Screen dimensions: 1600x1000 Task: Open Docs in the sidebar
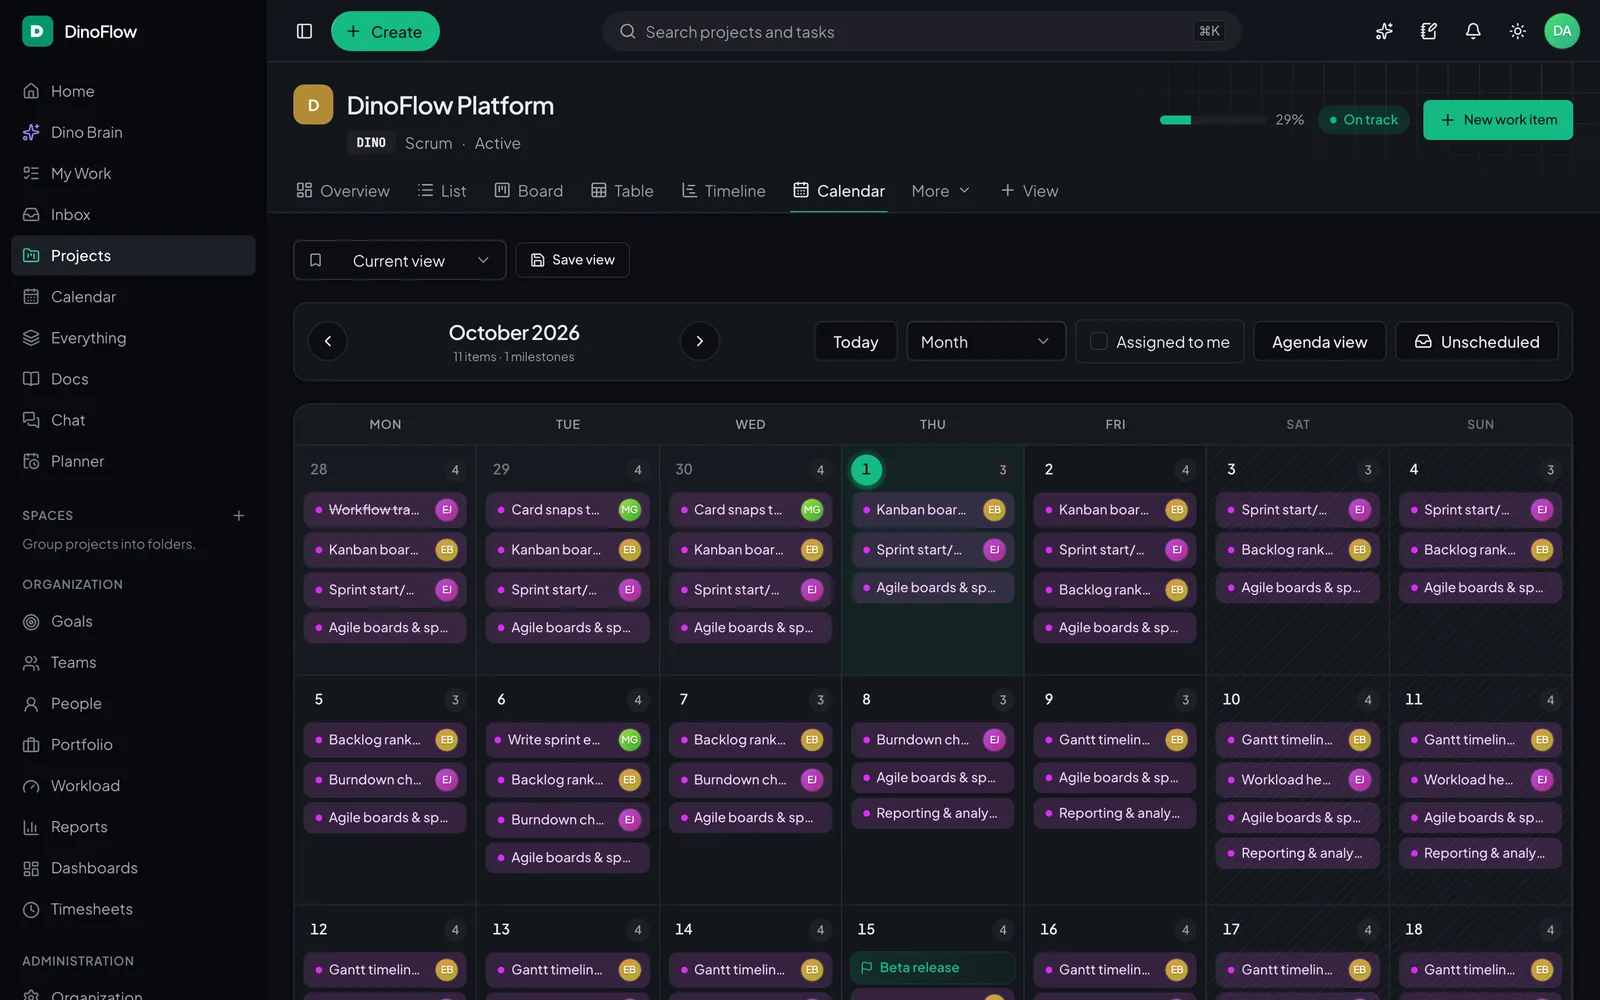tap(133, 378)
